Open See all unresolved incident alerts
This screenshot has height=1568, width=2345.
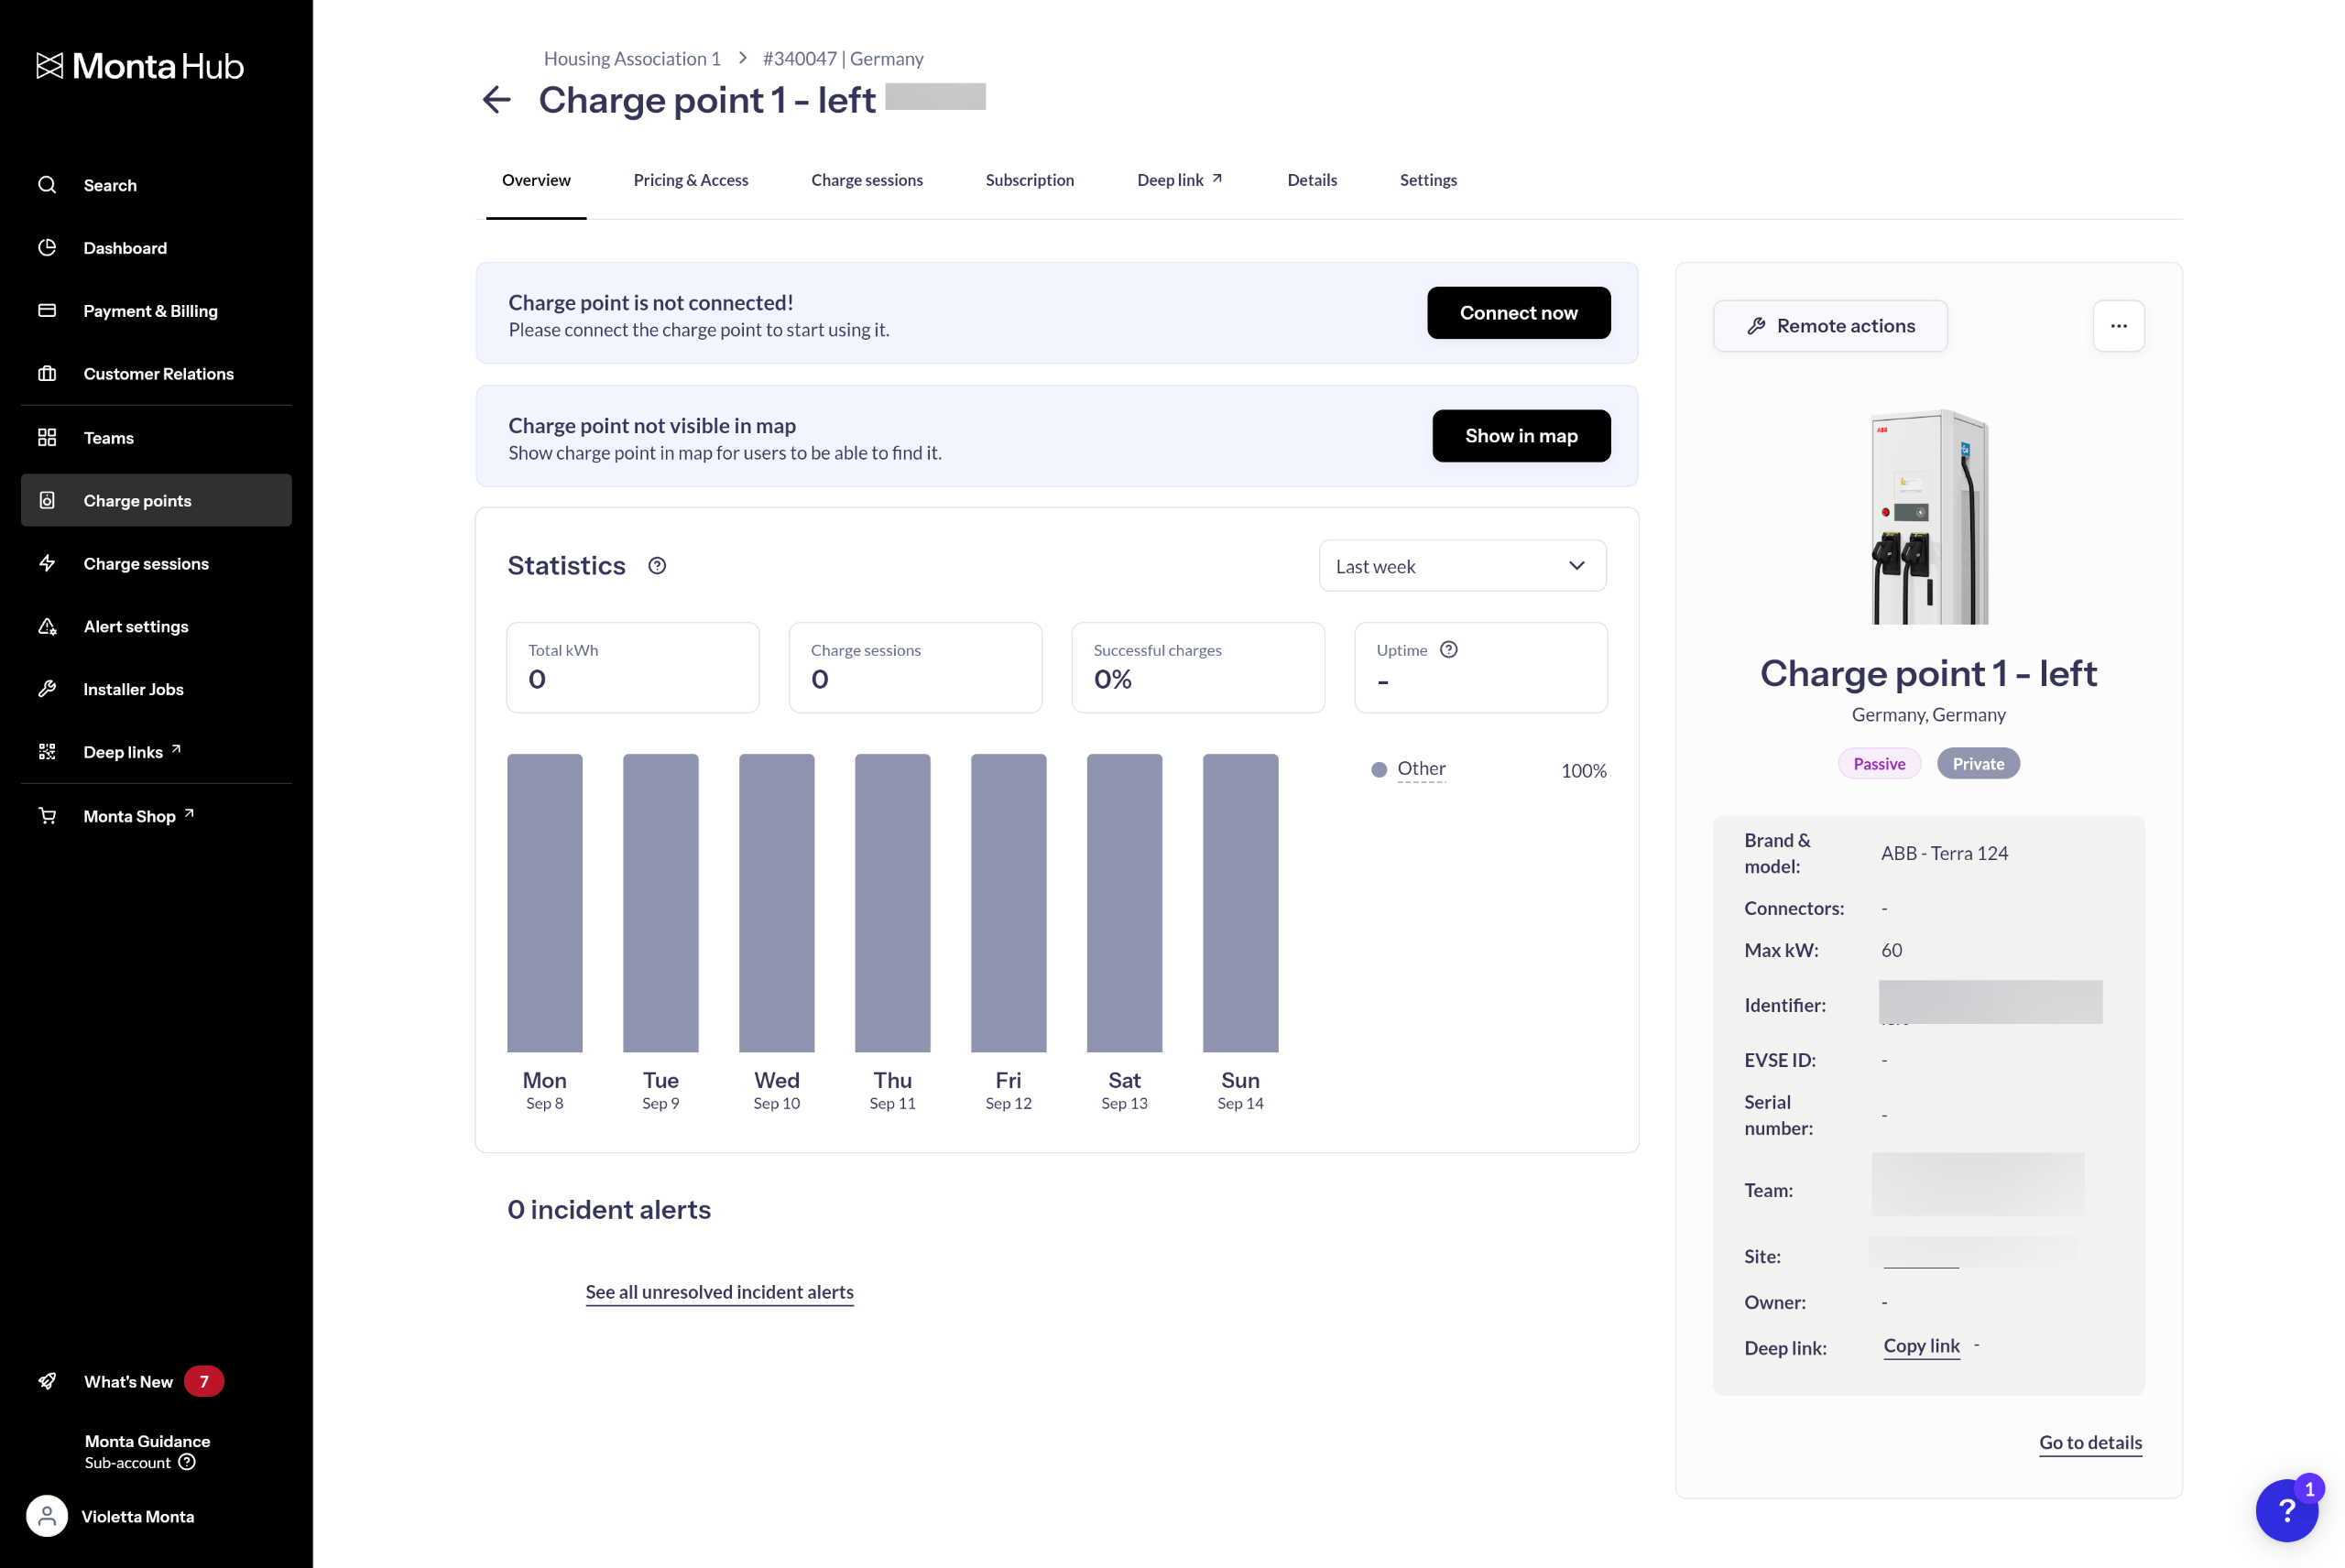point(719,1292)
